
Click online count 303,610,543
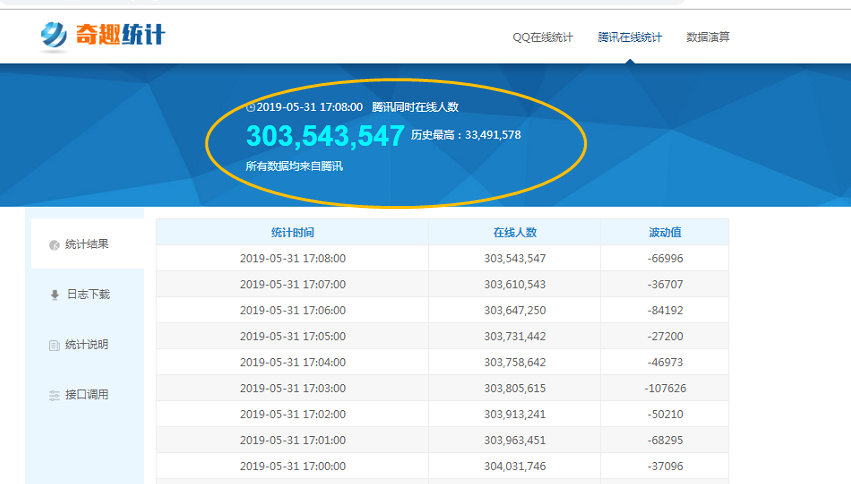click(x=515, y=284)
